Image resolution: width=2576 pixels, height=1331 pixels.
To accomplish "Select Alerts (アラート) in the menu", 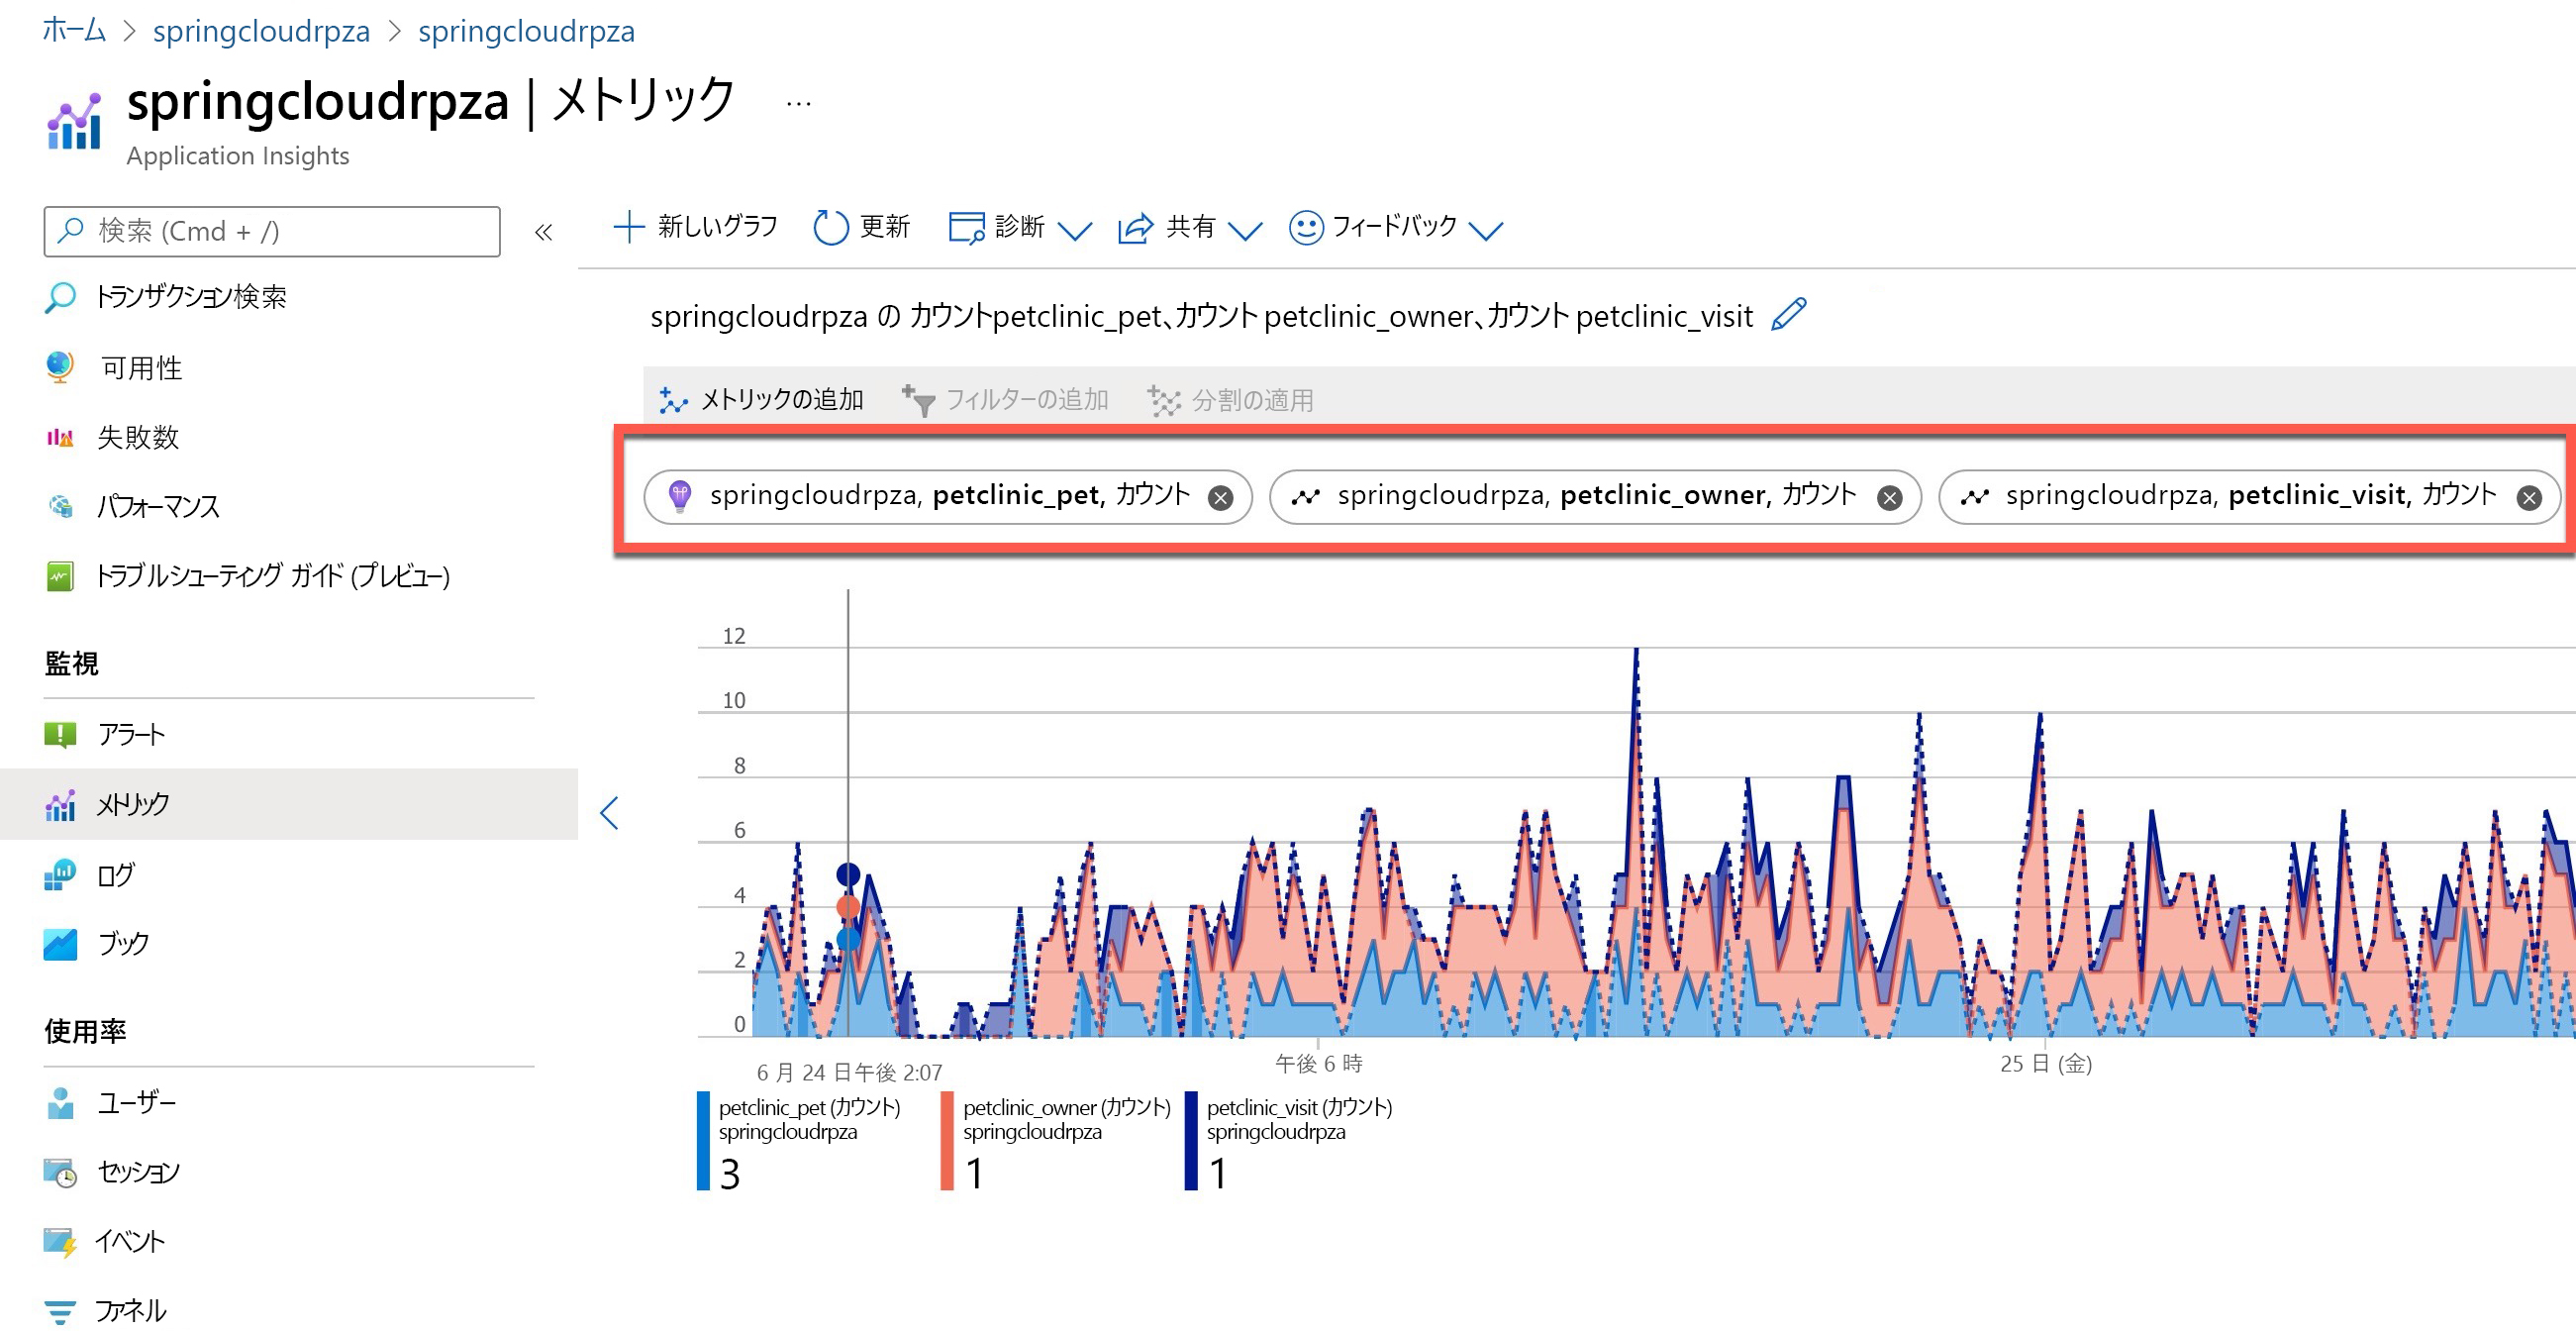I will [130, 735].
